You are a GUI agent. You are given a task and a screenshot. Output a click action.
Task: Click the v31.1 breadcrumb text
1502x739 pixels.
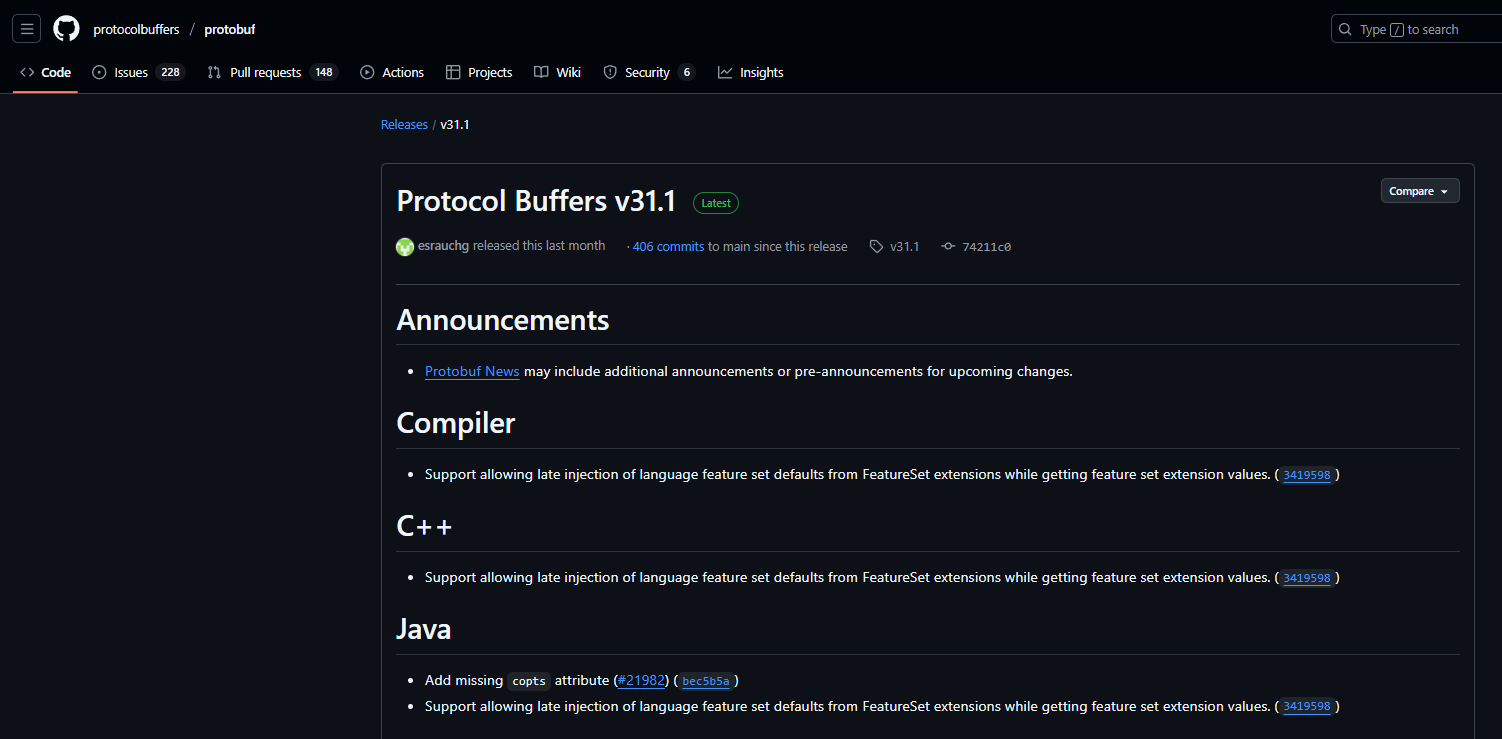point(455,124)
